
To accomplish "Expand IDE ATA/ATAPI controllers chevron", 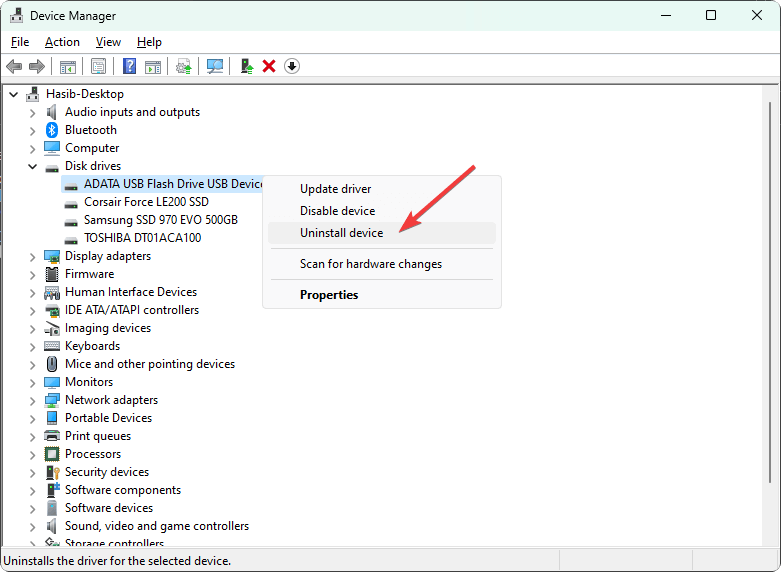I will click(32, 310).
